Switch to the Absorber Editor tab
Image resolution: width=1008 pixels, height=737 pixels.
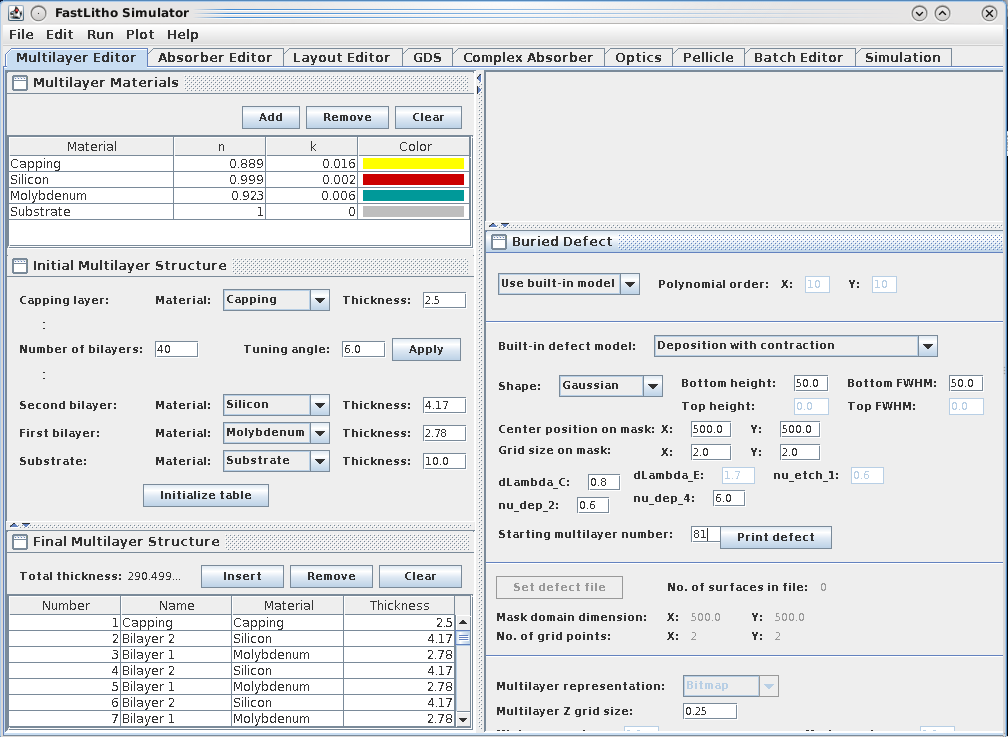click(x=215, y=58)
